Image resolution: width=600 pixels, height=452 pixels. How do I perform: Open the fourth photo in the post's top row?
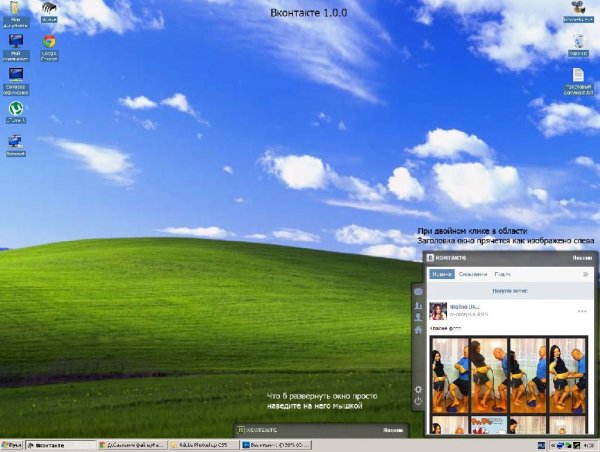coord(567,376)
